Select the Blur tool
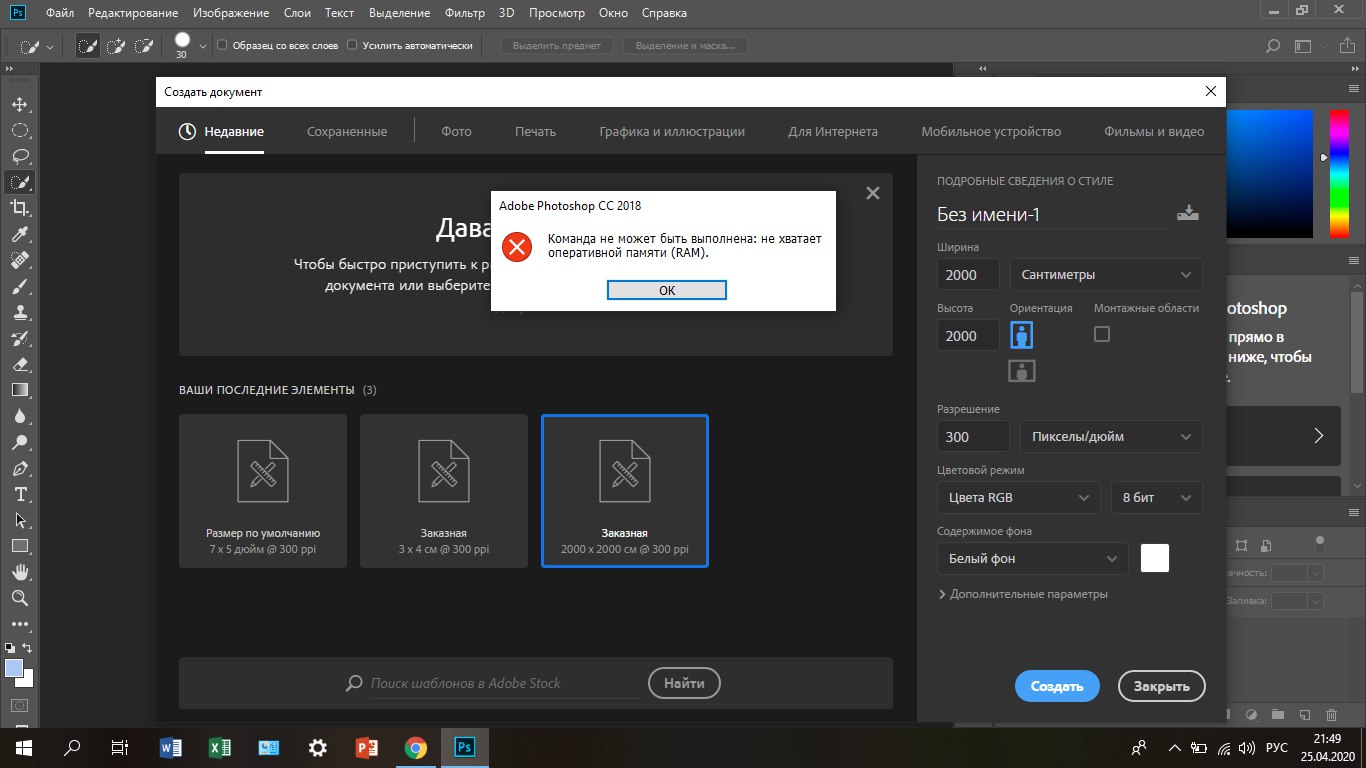Viewport: 1366px width, 768px height. [x=19, y=416]
